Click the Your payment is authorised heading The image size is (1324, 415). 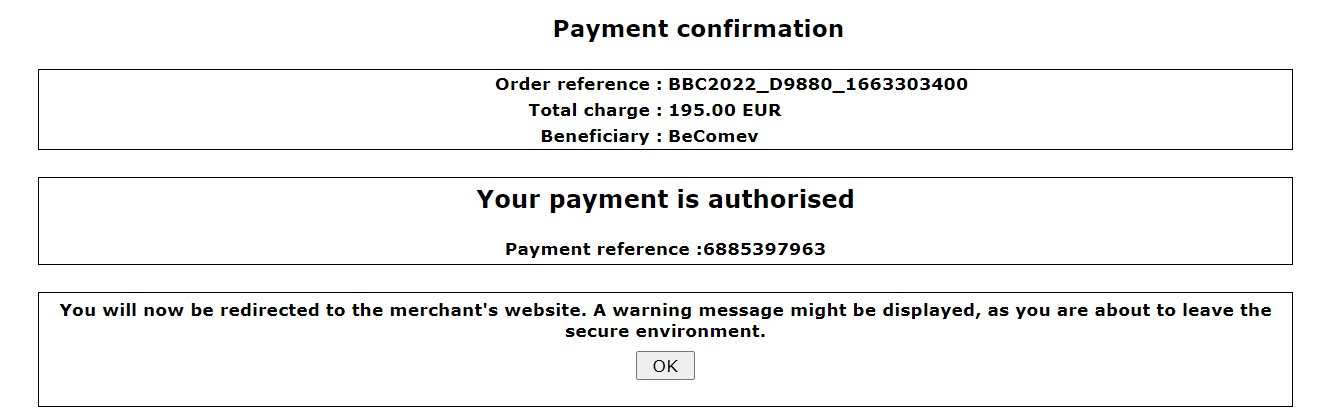click(665, 199)
